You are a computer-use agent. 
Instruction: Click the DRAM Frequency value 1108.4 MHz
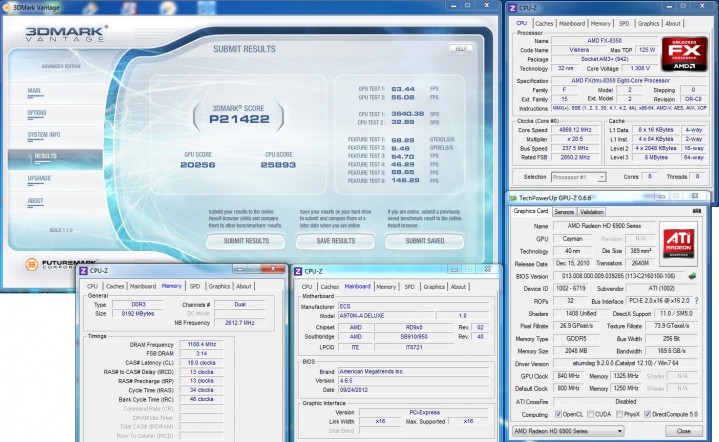[201, 344]
